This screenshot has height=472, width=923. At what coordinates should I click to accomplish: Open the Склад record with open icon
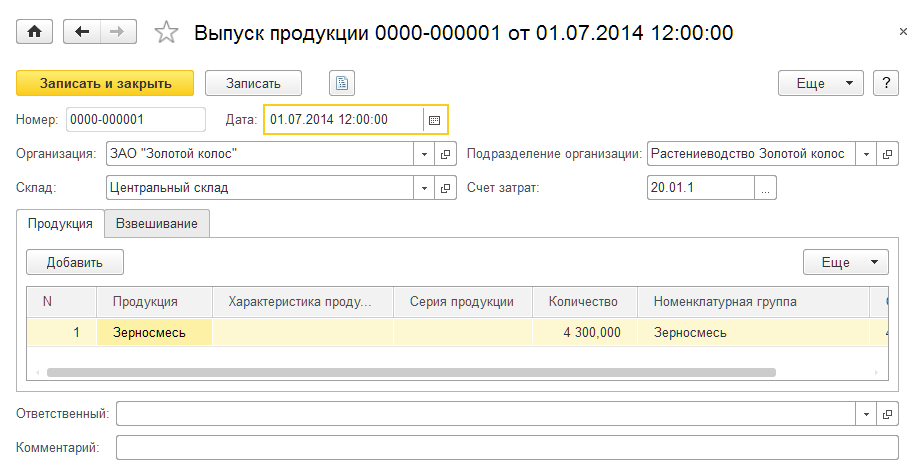coord(446,188)
